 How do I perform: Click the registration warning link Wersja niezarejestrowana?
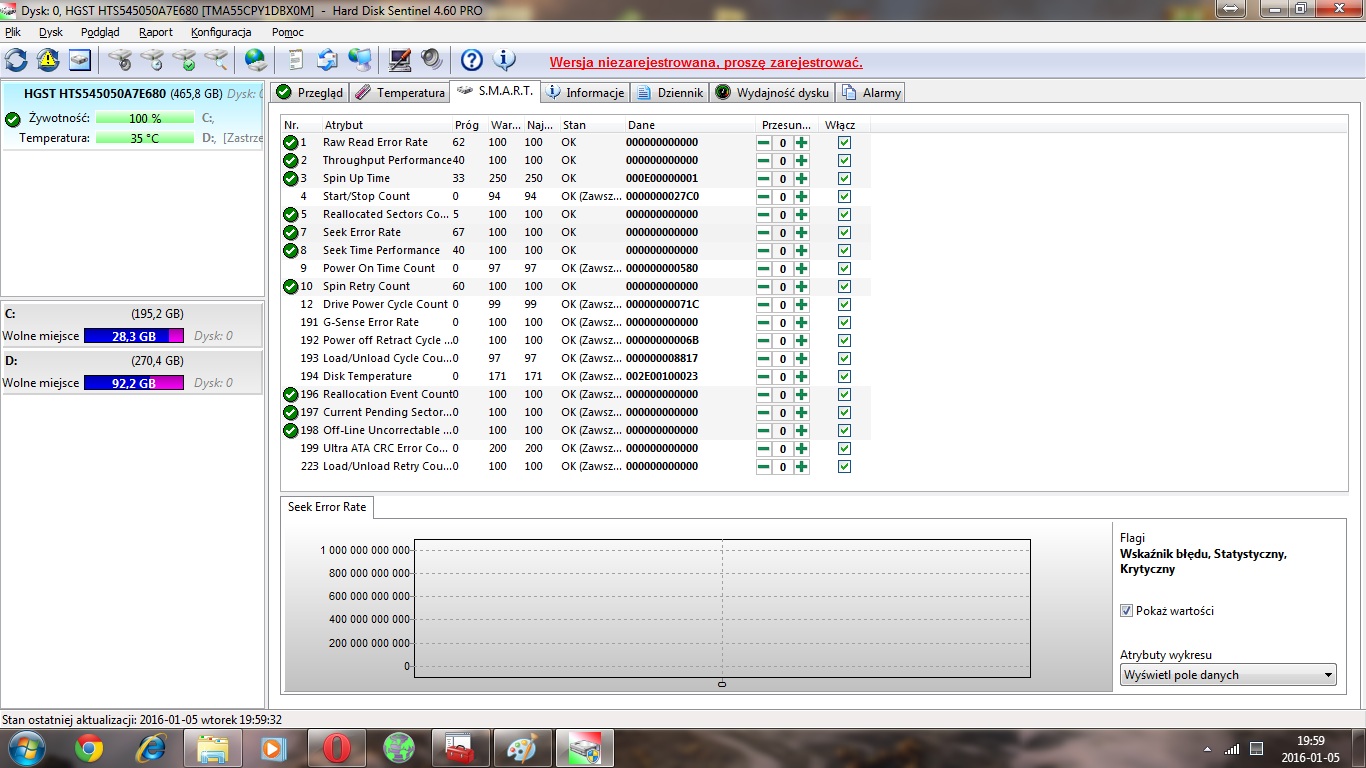coord(706,62)
